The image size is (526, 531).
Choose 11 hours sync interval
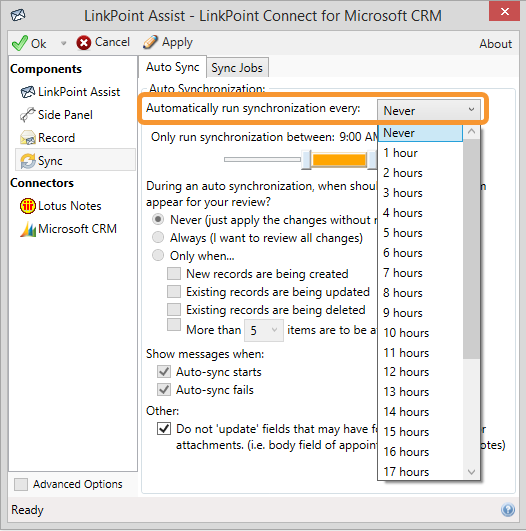click(420, 353)
